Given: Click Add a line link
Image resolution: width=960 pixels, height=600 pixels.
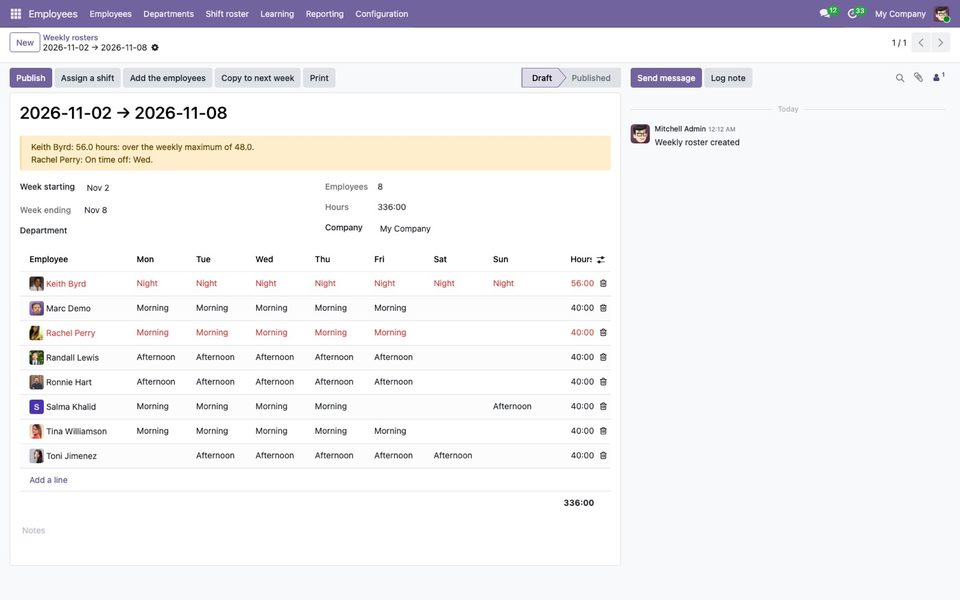Looking at the screenshot, I should [x=48, y=480].
